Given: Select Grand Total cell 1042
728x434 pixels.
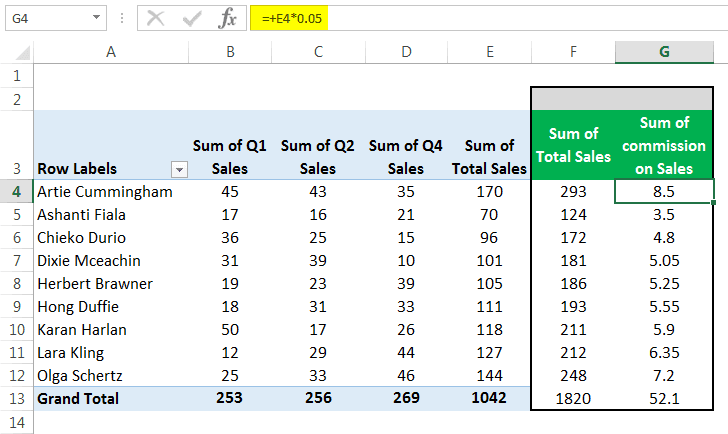Looking at the screenshot, I should 490,398.
